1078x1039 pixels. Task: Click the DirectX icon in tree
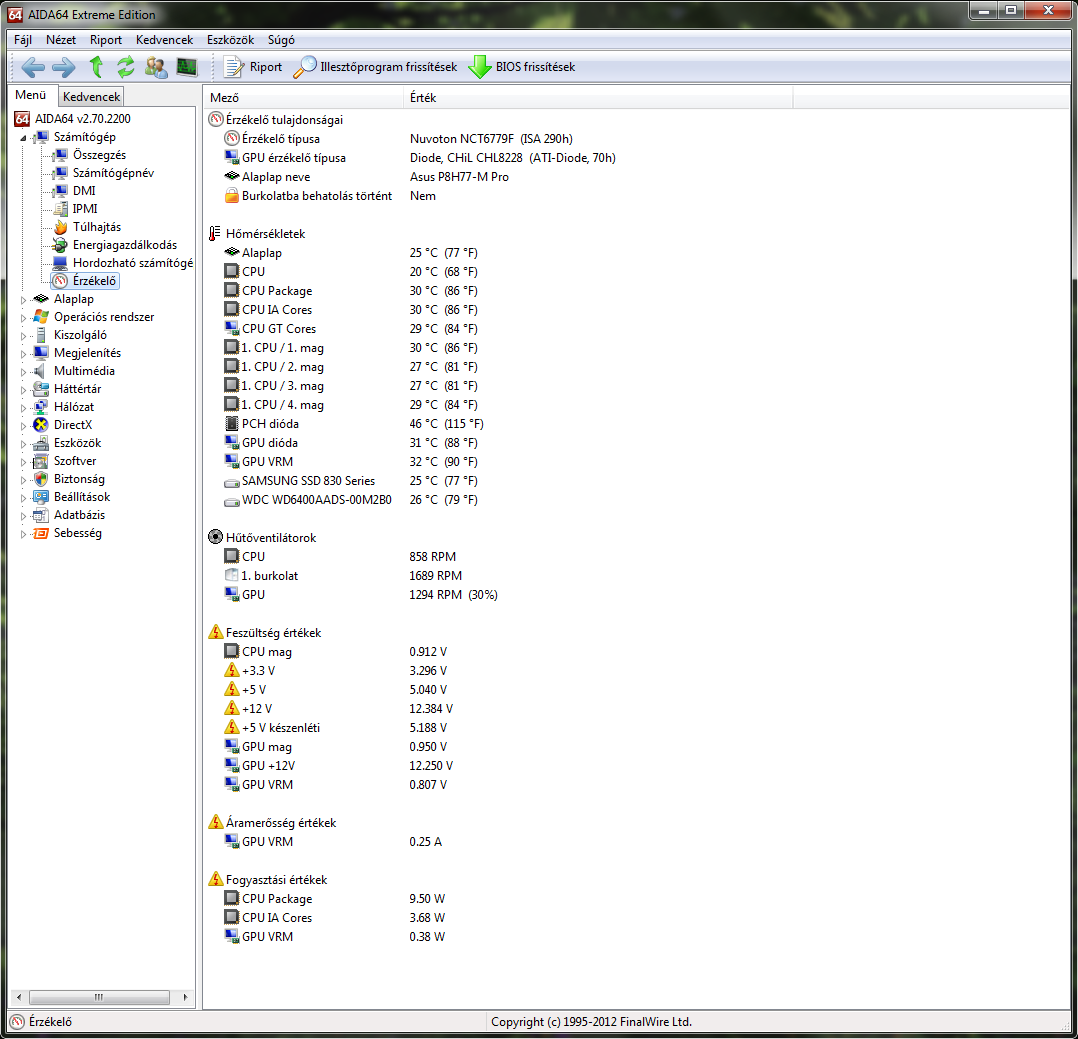(x=41, y=425)
